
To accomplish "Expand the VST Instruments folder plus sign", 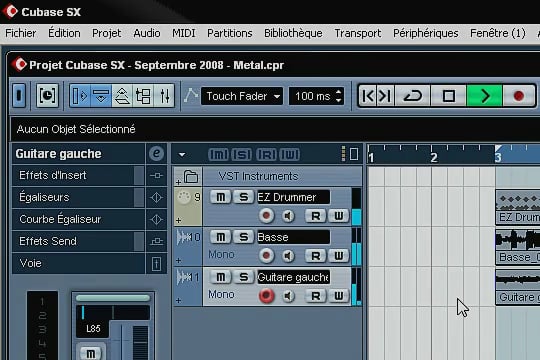I will pos(178,182).
